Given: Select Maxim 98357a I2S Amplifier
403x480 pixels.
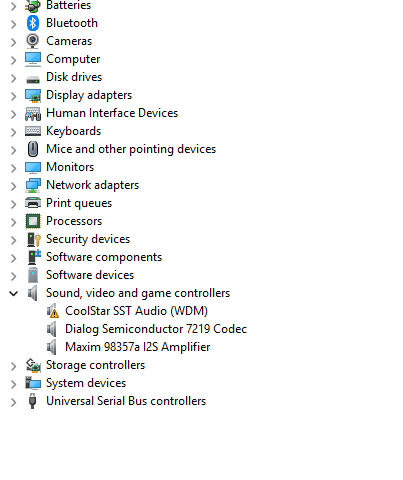Looking at the screenshot, I should (x=138, y=347).
